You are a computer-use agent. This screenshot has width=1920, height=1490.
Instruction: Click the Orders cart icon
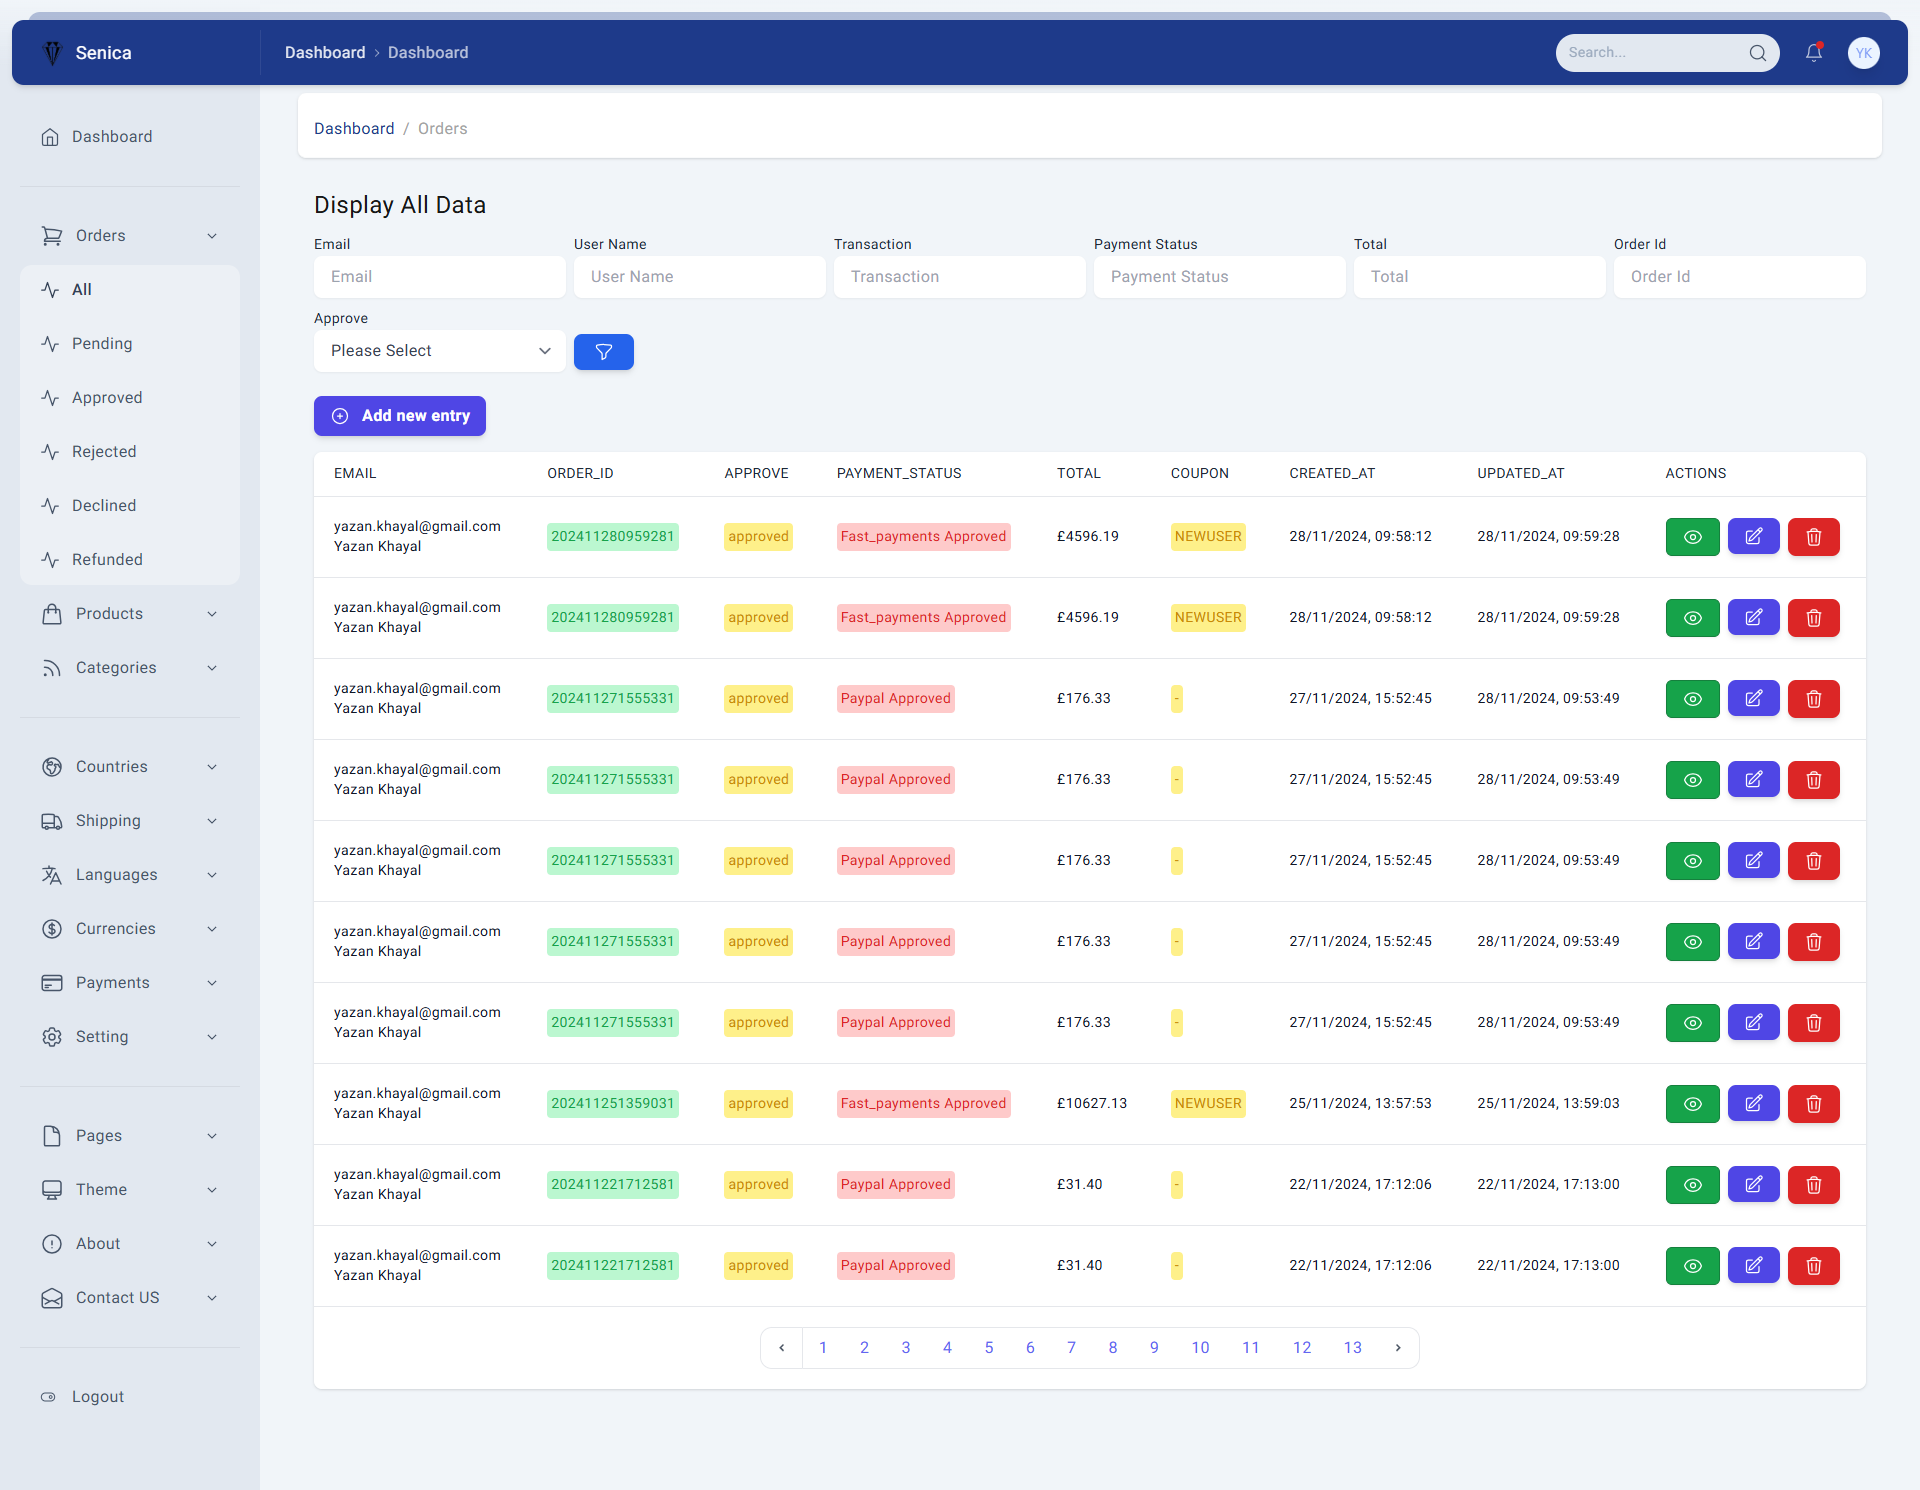[x=52, y=236]
